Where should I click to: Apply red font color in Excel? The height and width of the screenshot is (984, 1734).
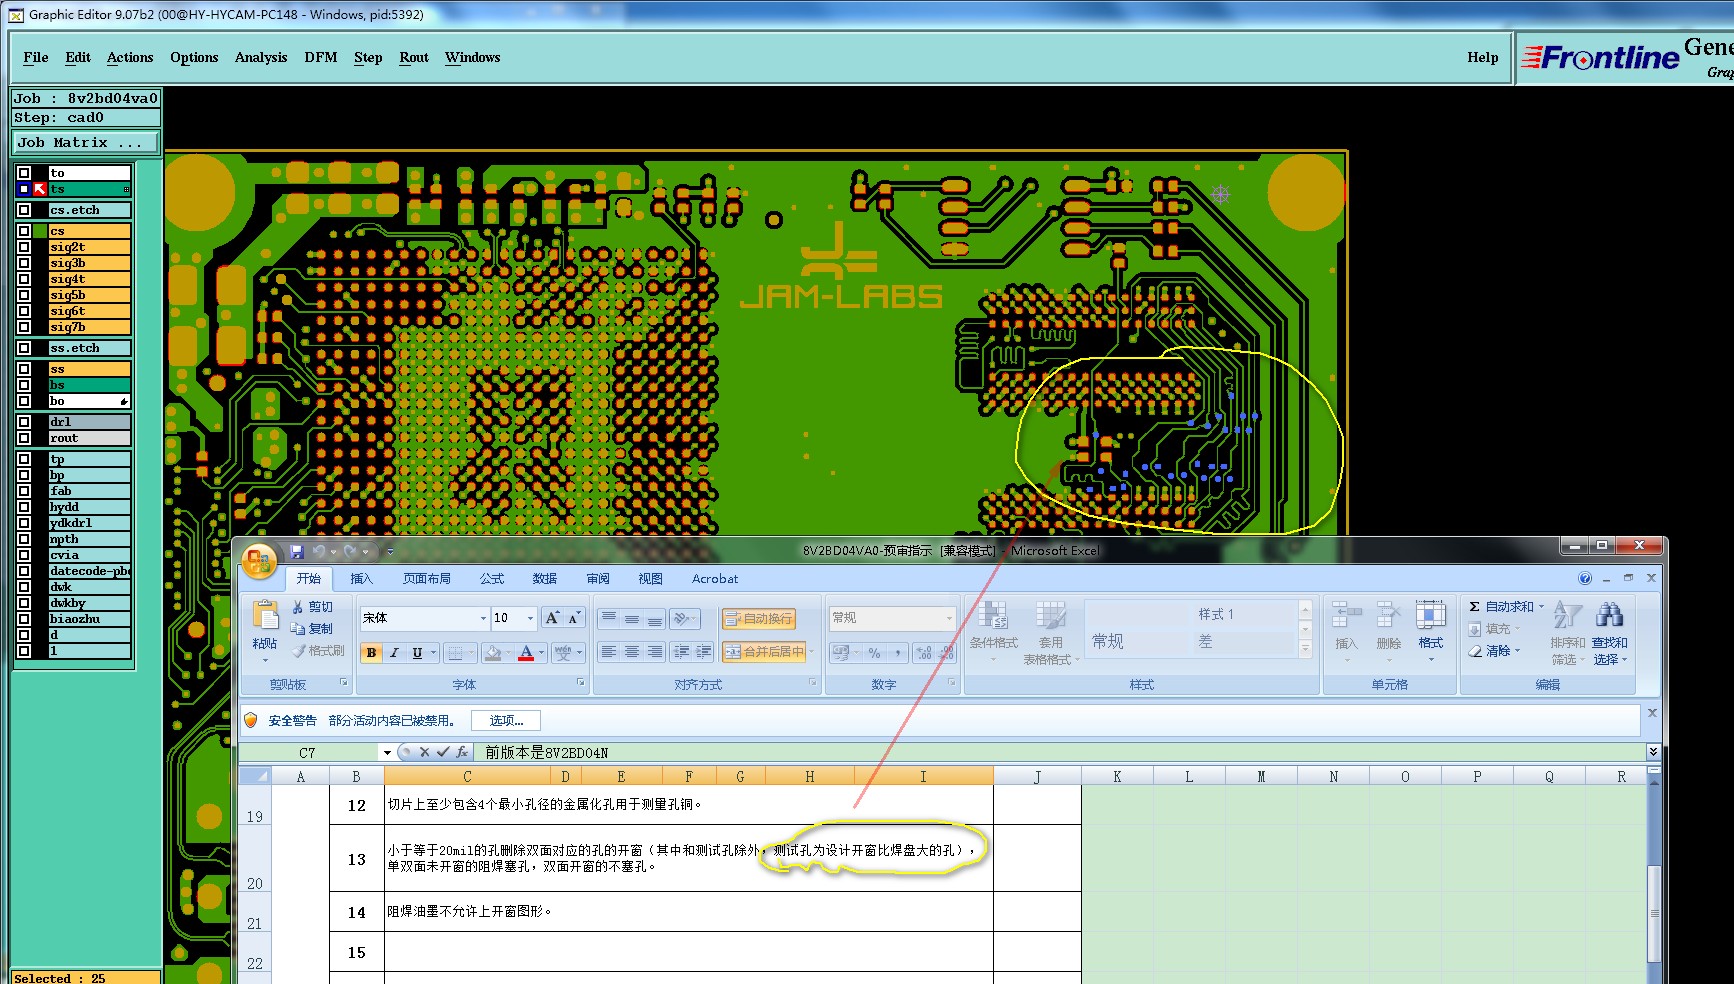[x=526, y=653]
